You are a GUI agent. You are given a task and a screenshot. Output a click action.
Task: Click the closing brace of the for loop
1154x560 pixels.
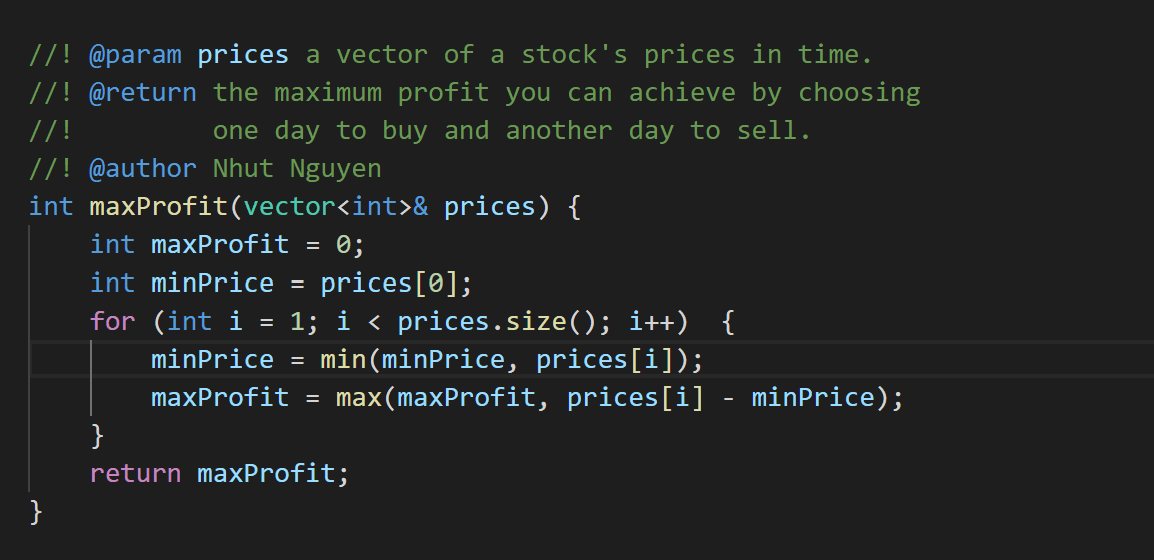click(x=97, y=435)
